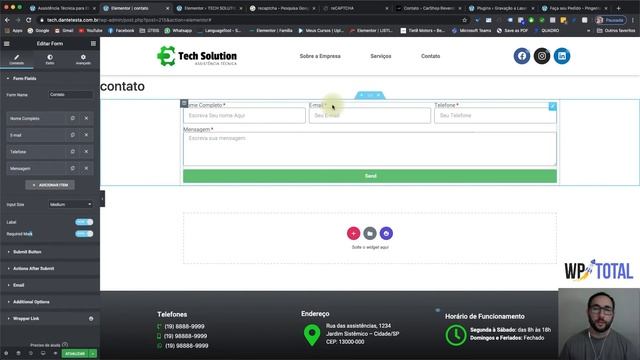Remove the Nome Completo field

point(86,118)
